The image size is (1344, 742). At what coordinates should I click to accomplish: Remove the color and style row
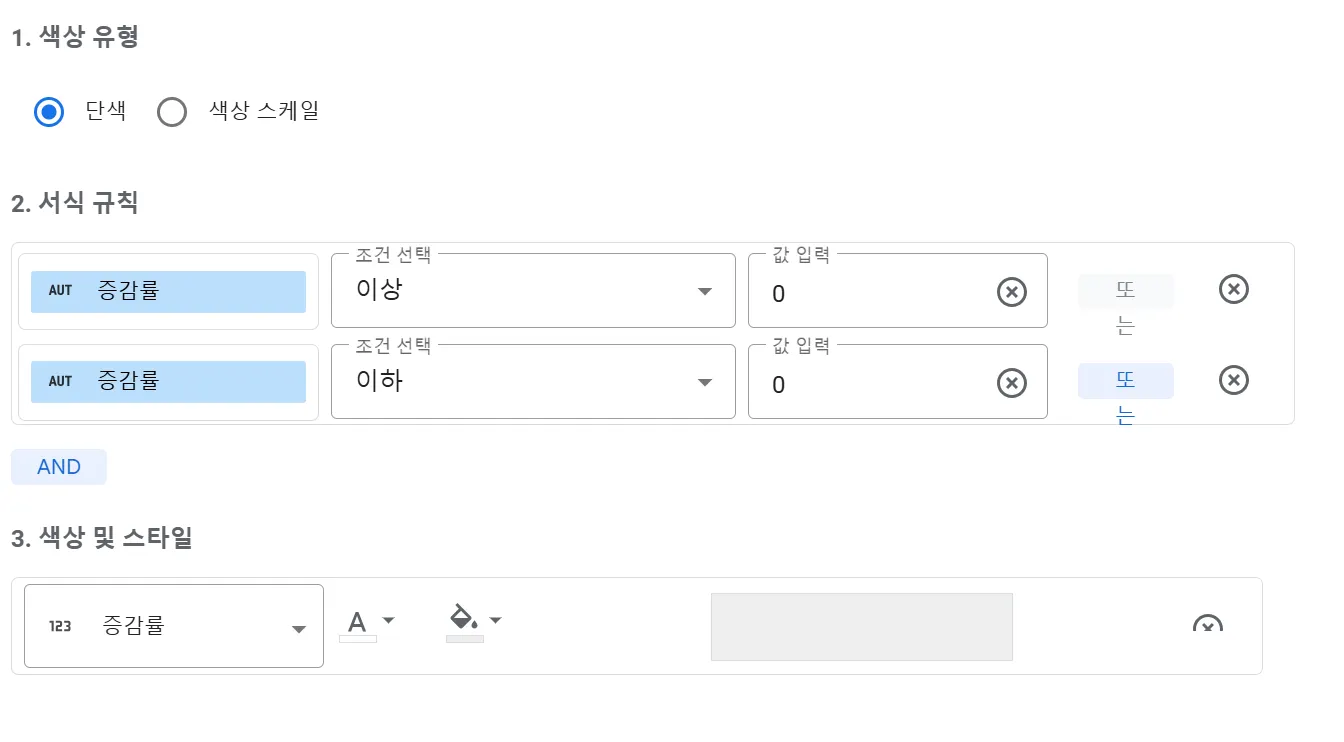1208,626
